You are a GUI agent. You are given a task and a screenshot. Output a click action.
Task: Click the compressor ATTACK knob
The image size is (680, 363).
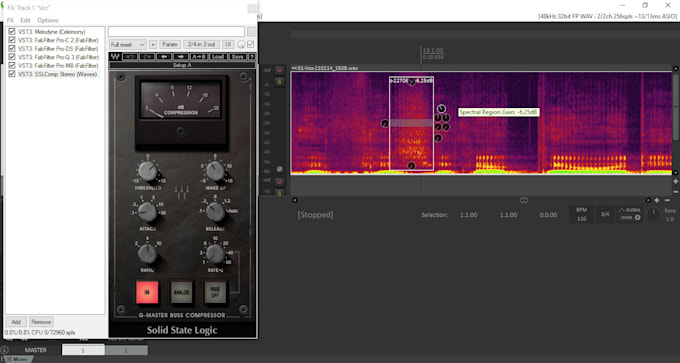point(147,212)
